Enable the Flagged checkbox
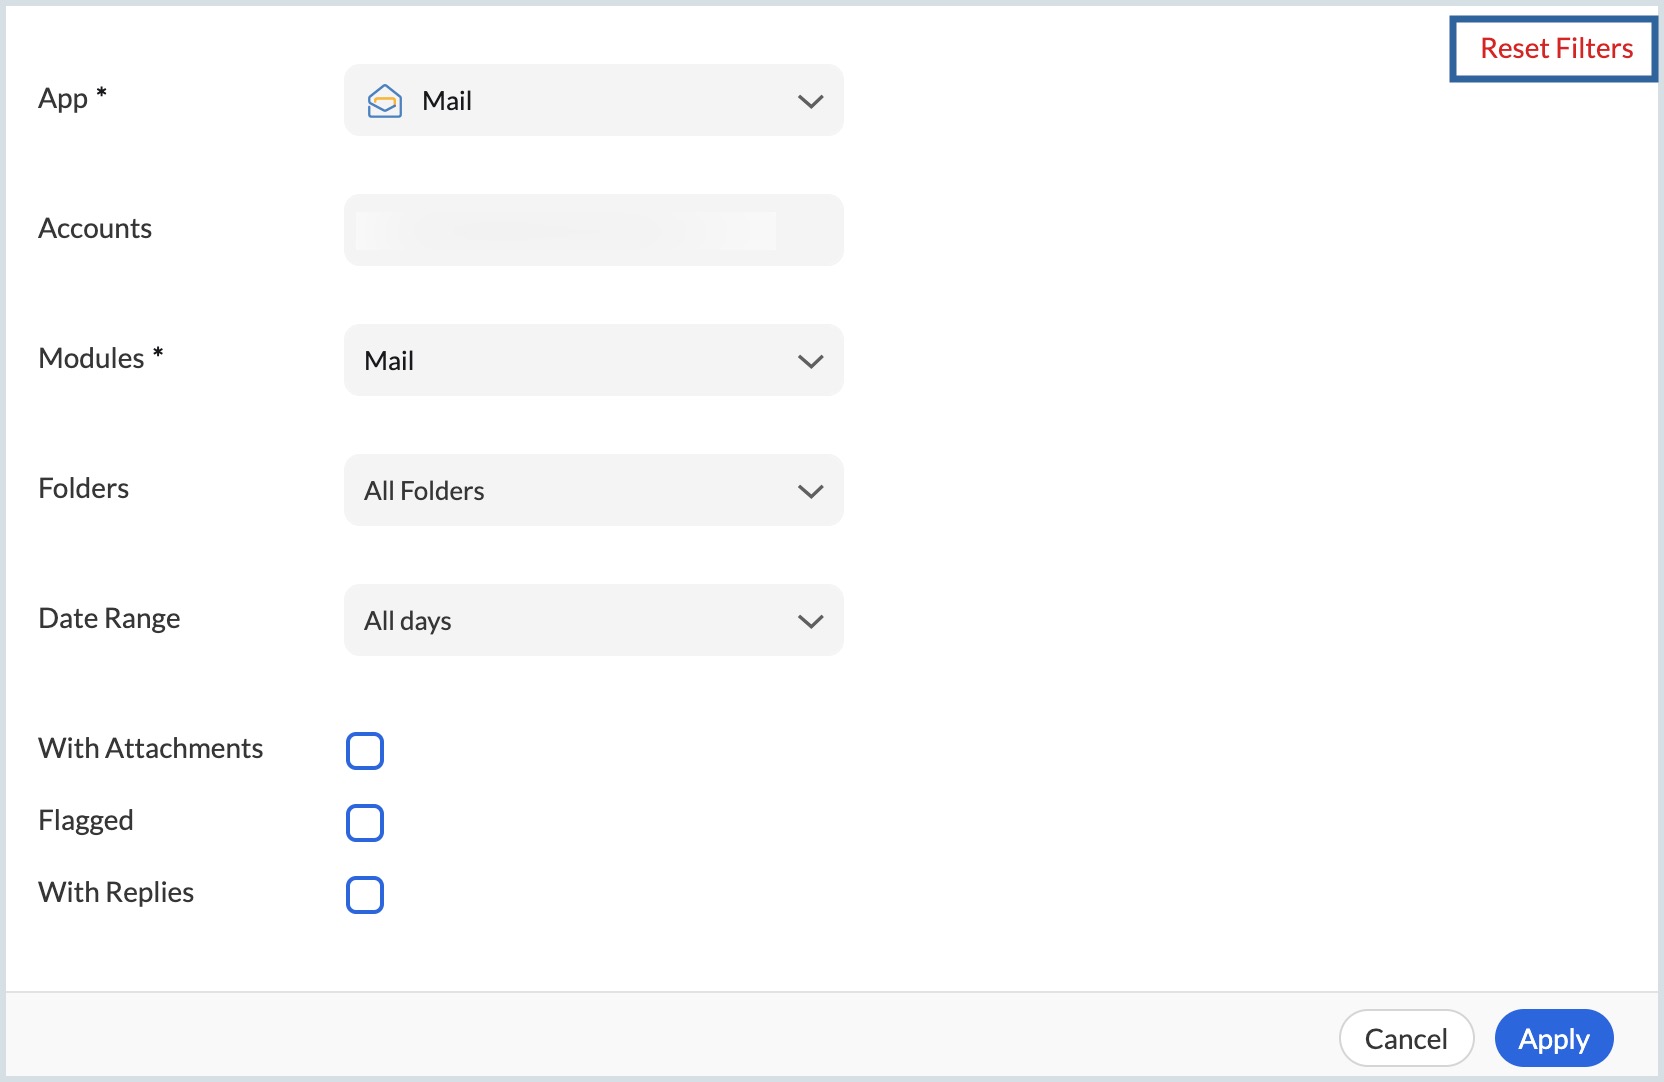The height and width of the screenshot is (1082, 1664). click(365, 823)
